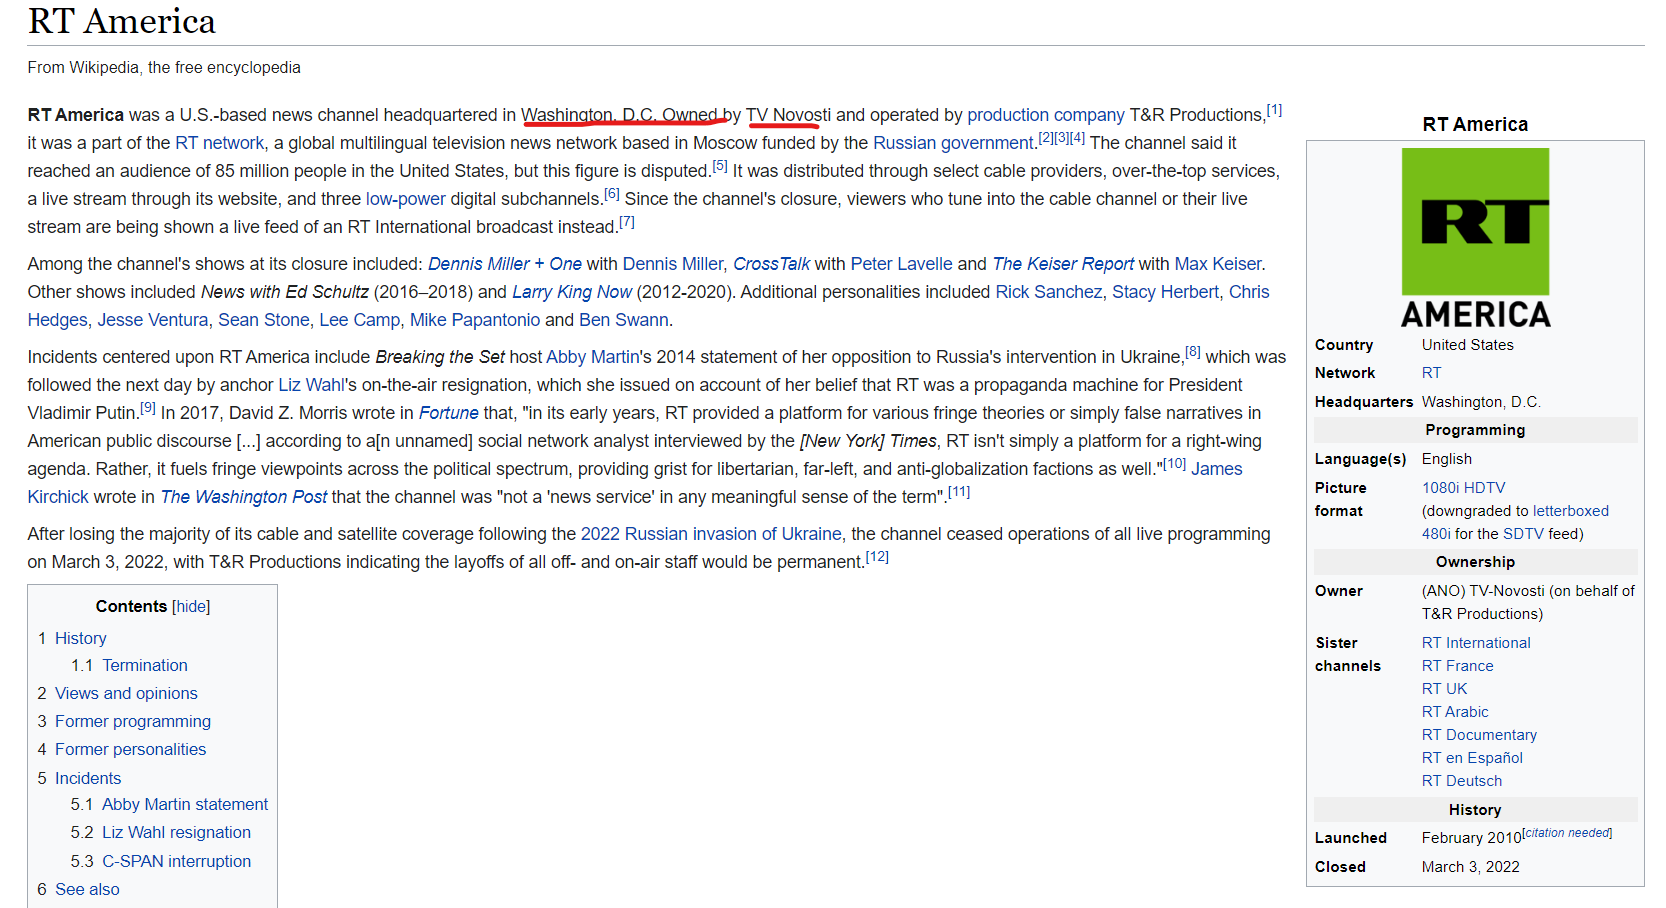This screenshot has height=908, width=1666.
Task: Visit Rick Sanchez's article
Action: click(x=1049, y=292)
